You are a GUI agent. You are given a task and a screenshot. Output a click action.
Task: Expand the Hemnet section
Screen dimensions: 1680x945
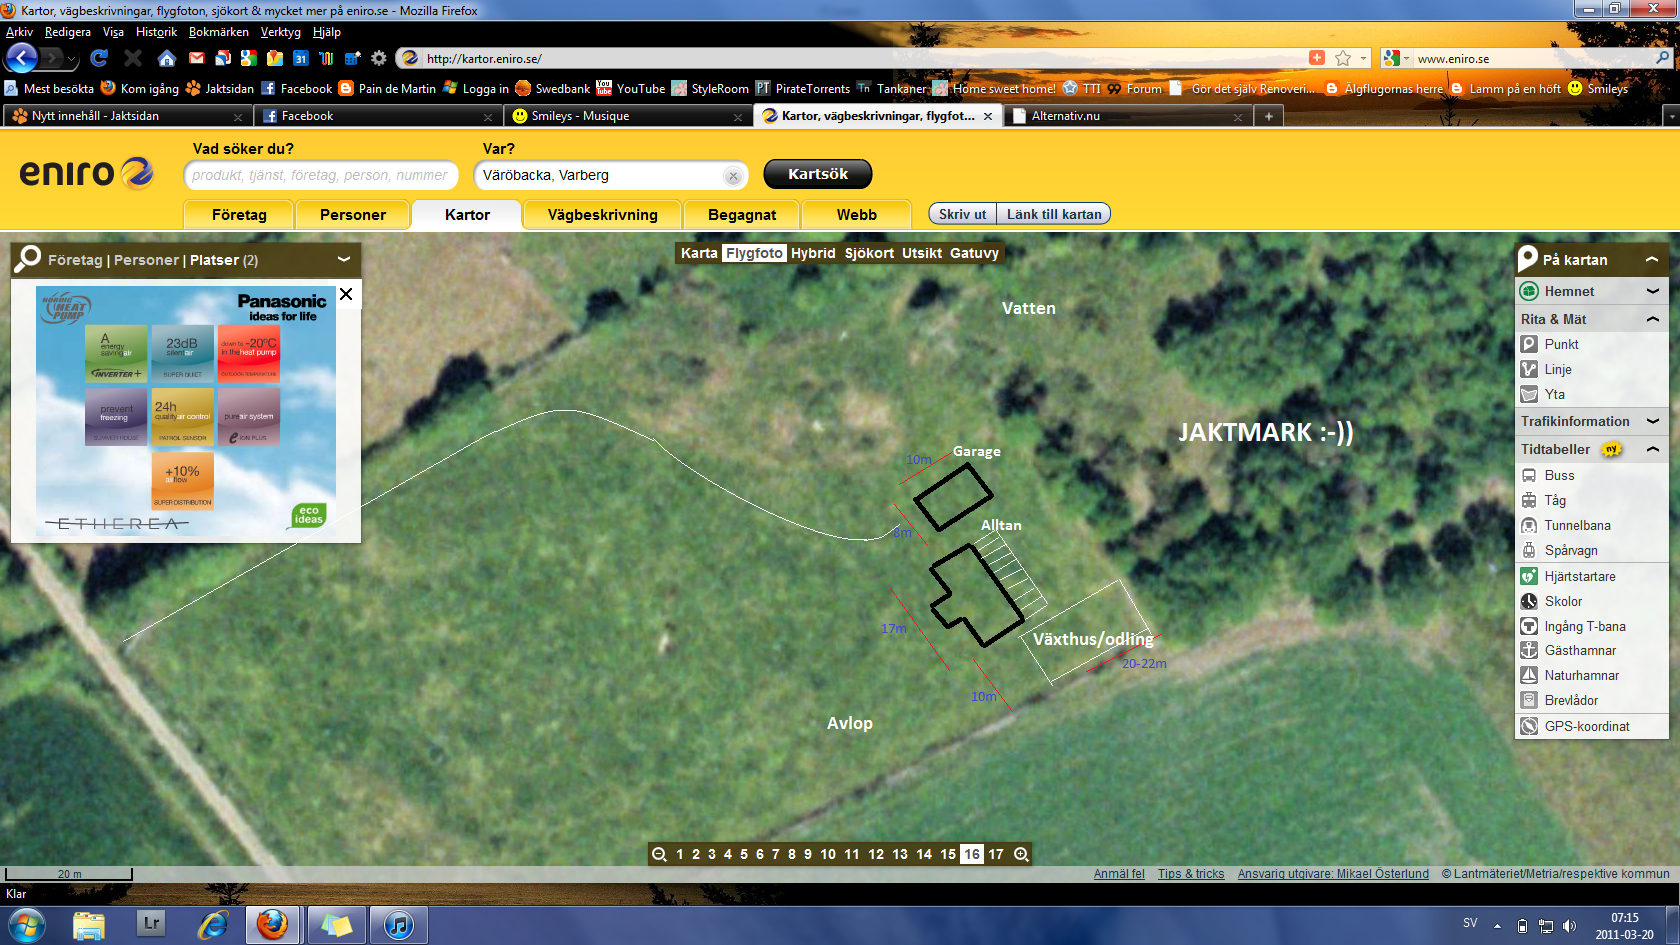[x=1652, y=291]
